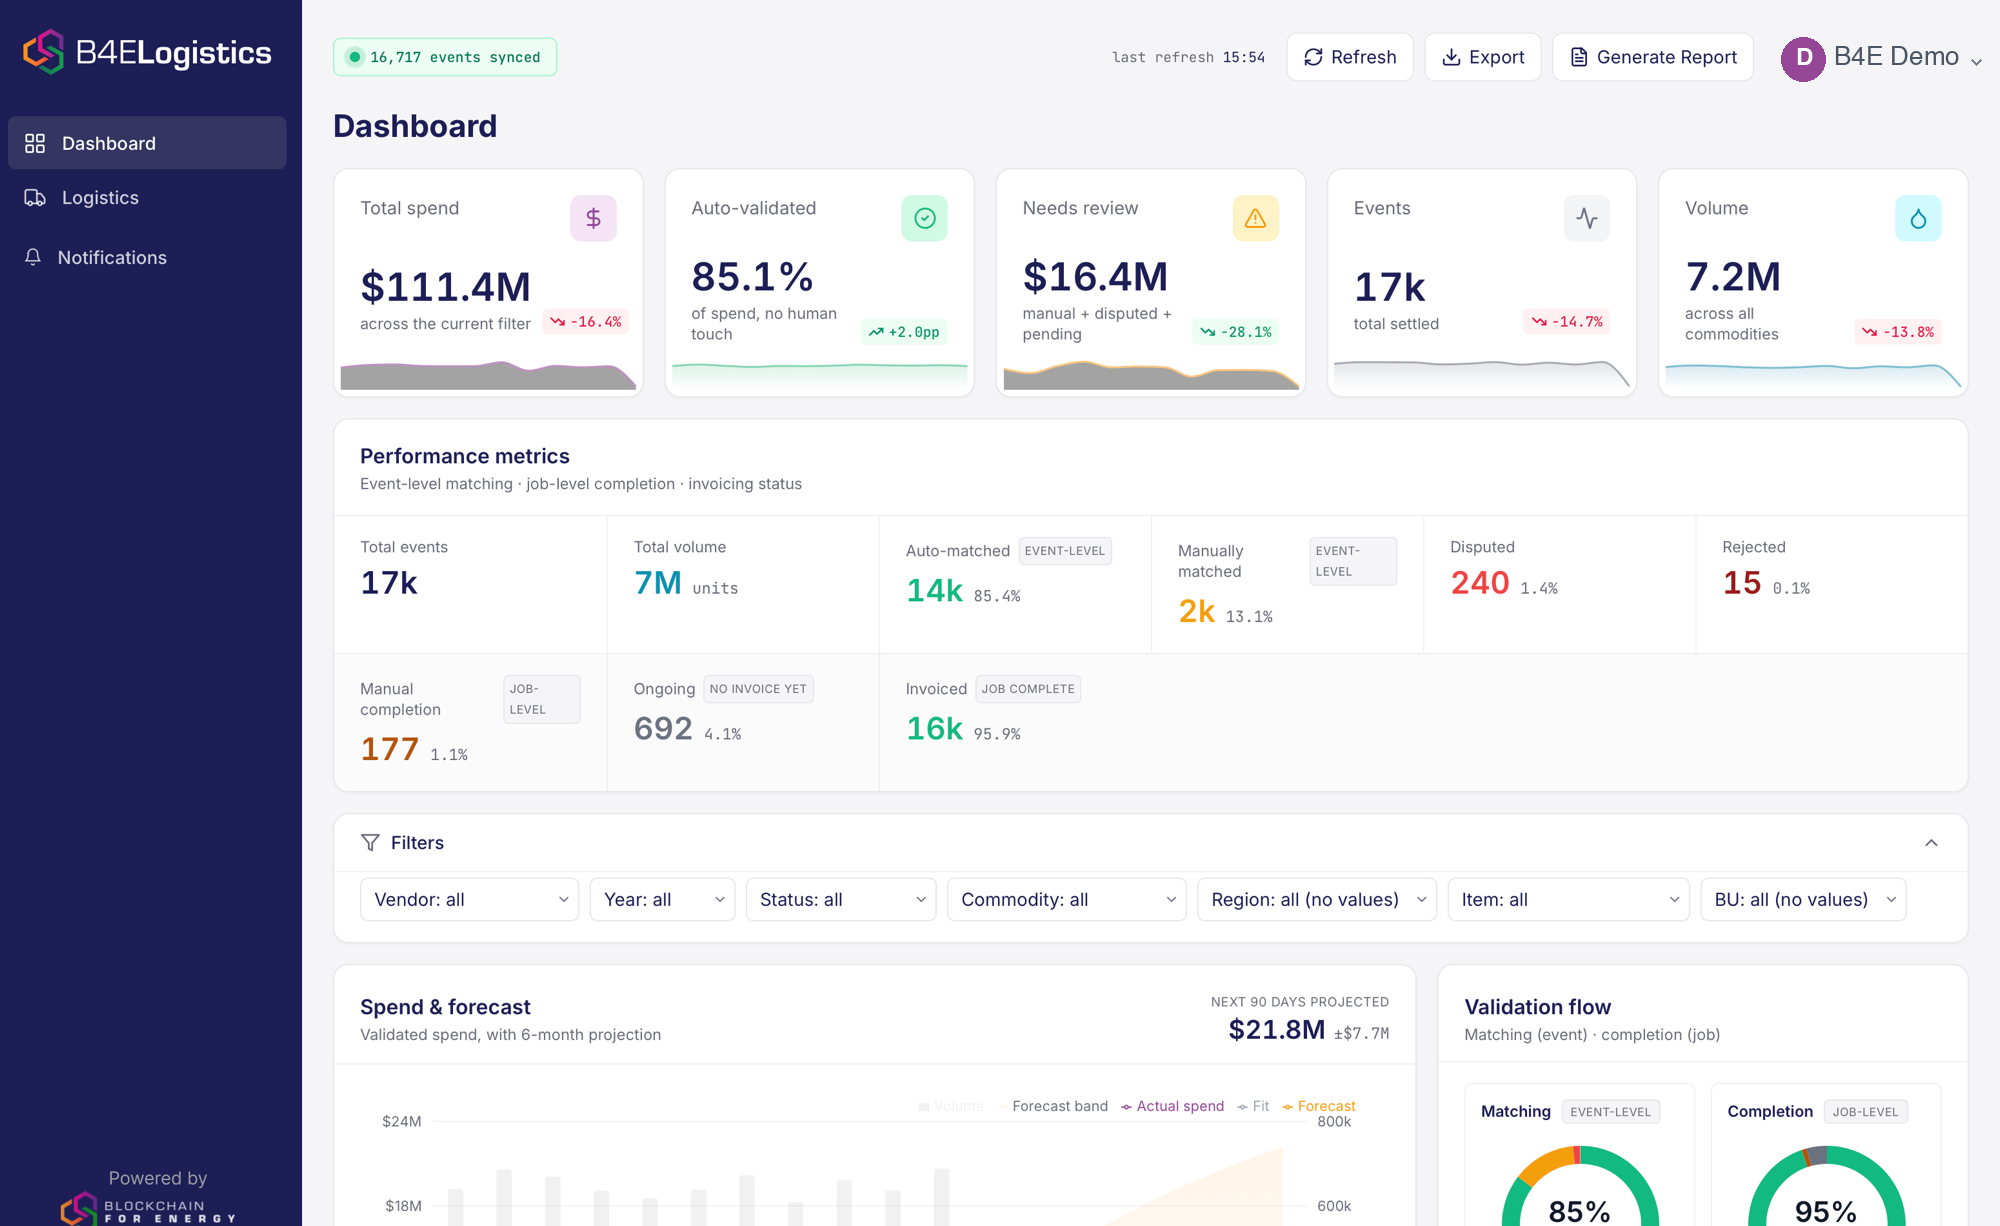Click the activity pulse icon on Events card
Screen dimensions: 2000x1226
click(x=1586, y=218)
